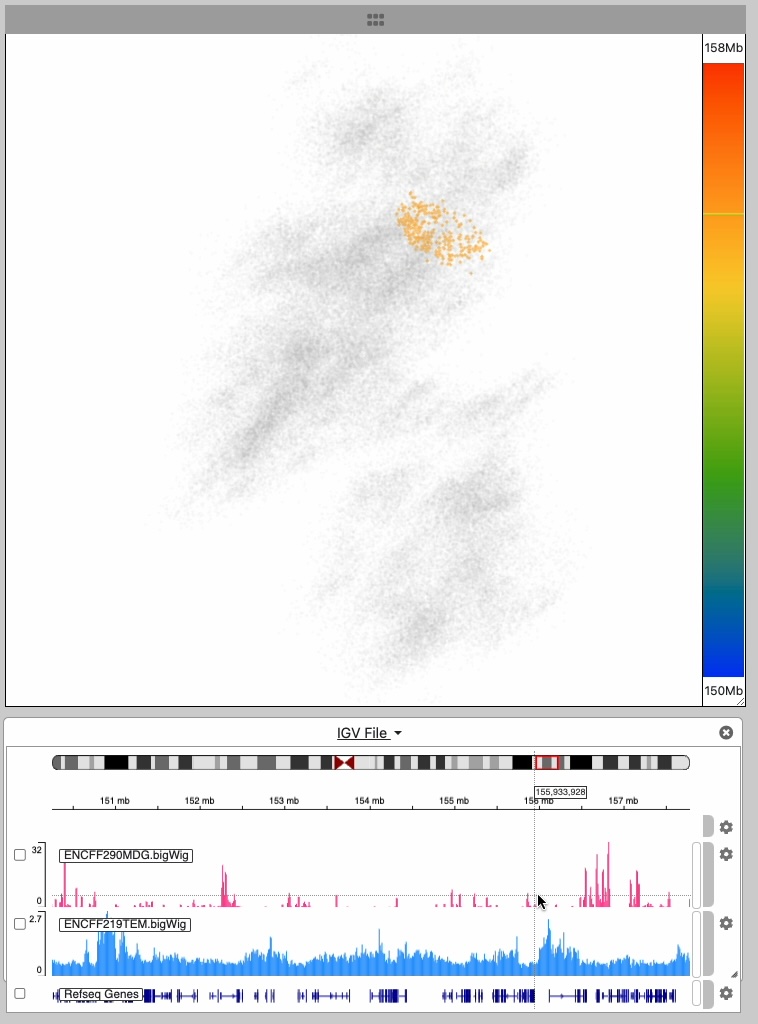Grab the drag handle at top of panel

(376, 19)
